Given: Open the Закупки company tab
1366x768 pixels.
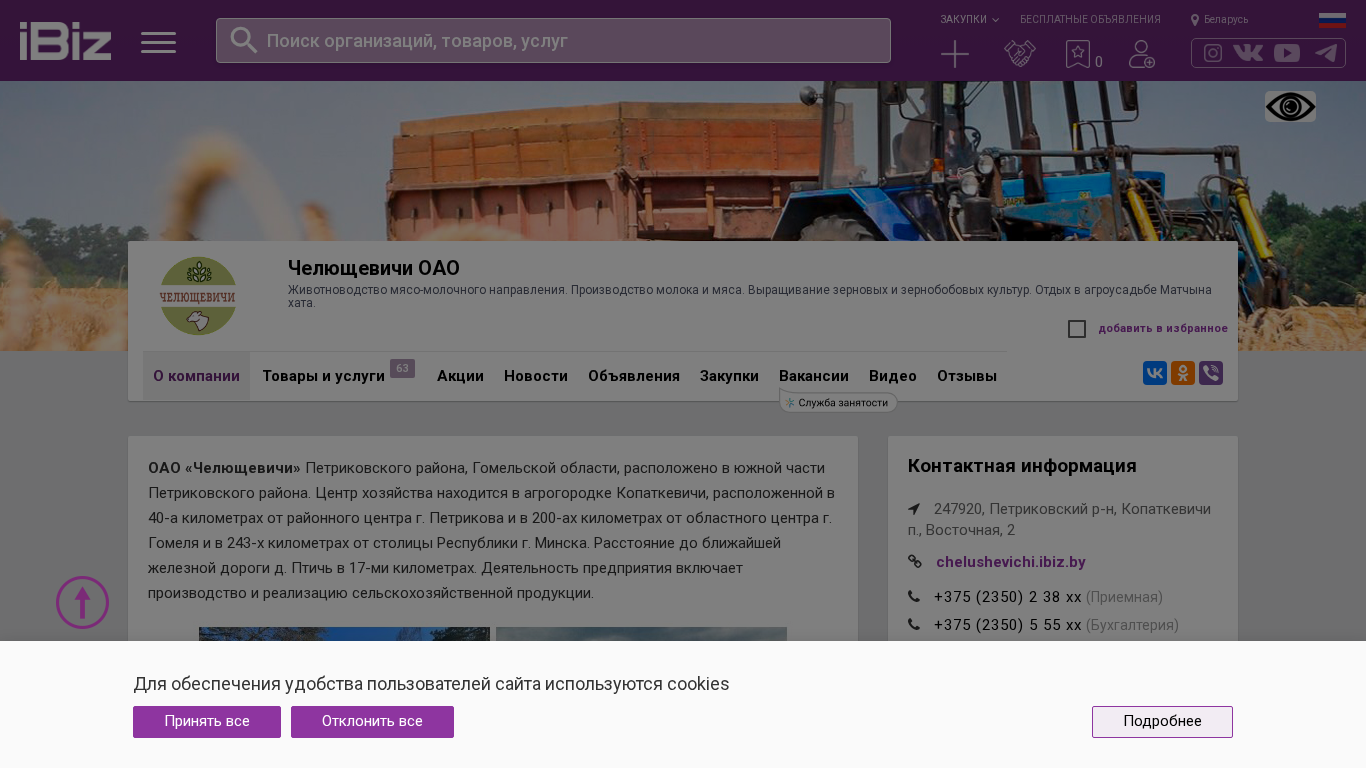Looking at the screenshot, I should click(729, 376).
